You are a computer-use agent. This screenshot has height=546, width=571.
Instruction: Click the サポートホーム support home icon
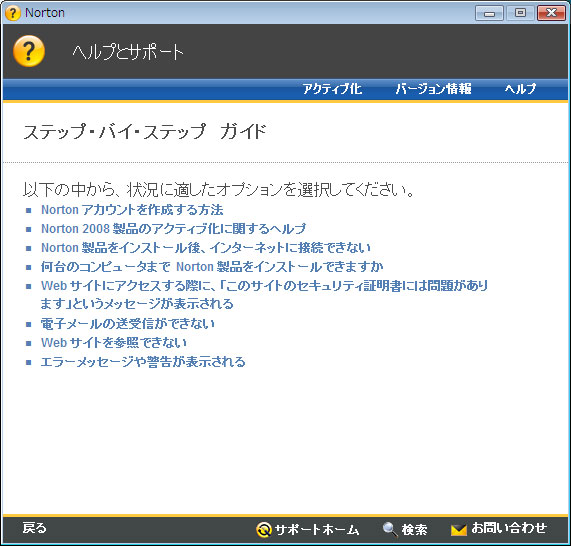point(264,529)
